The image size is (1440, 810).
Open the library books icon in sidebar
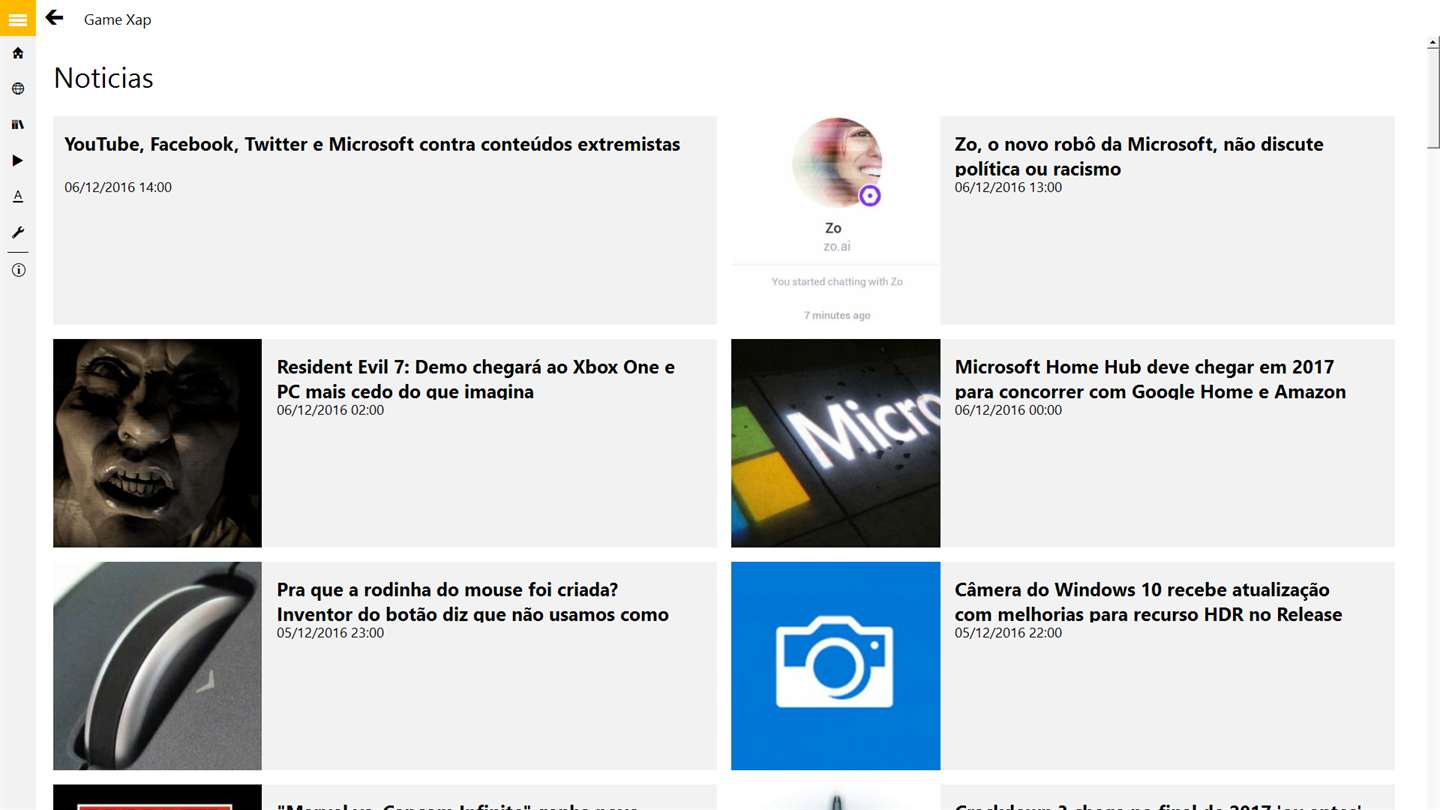[x=18, y=125]
